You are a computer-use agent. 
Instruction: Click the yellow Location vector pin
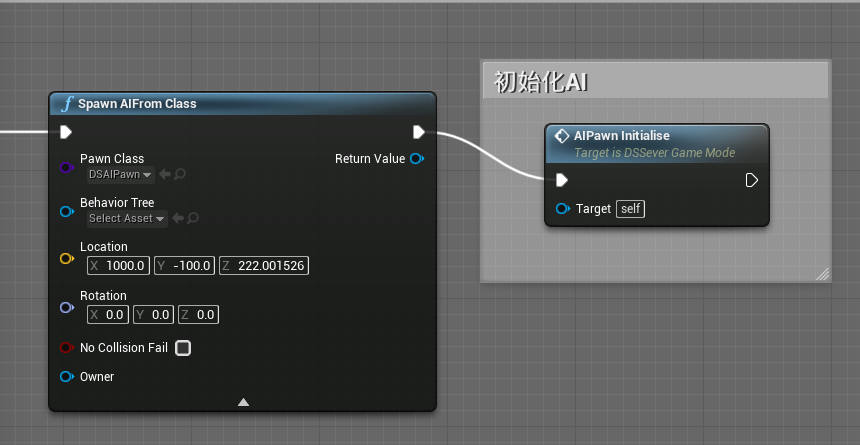[67, 258]
